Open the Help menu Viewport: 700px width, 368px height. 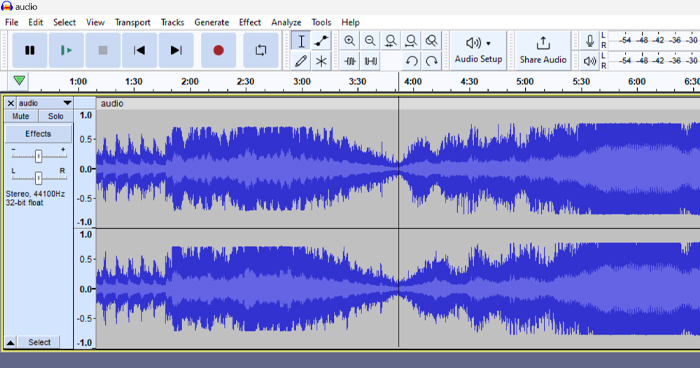pyautogui.click(x=350, y=22)
